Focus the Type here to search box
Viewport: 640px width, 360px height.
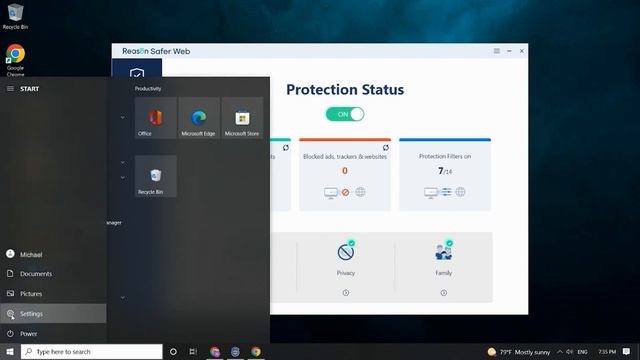(91, 351)
